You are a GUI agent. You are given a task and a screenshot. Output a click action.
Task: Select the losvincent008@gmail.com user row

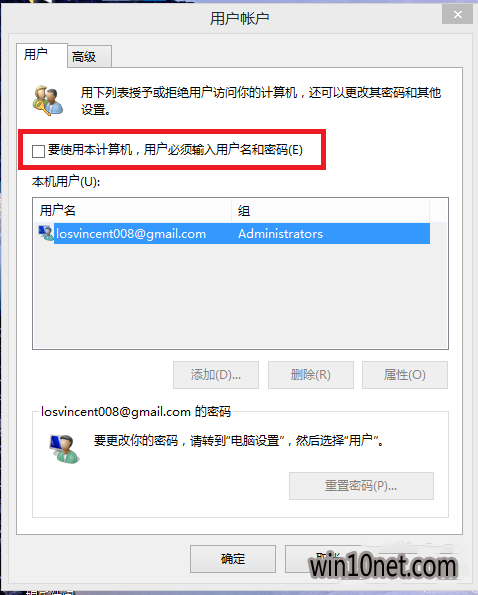click(x=232, y=233)
